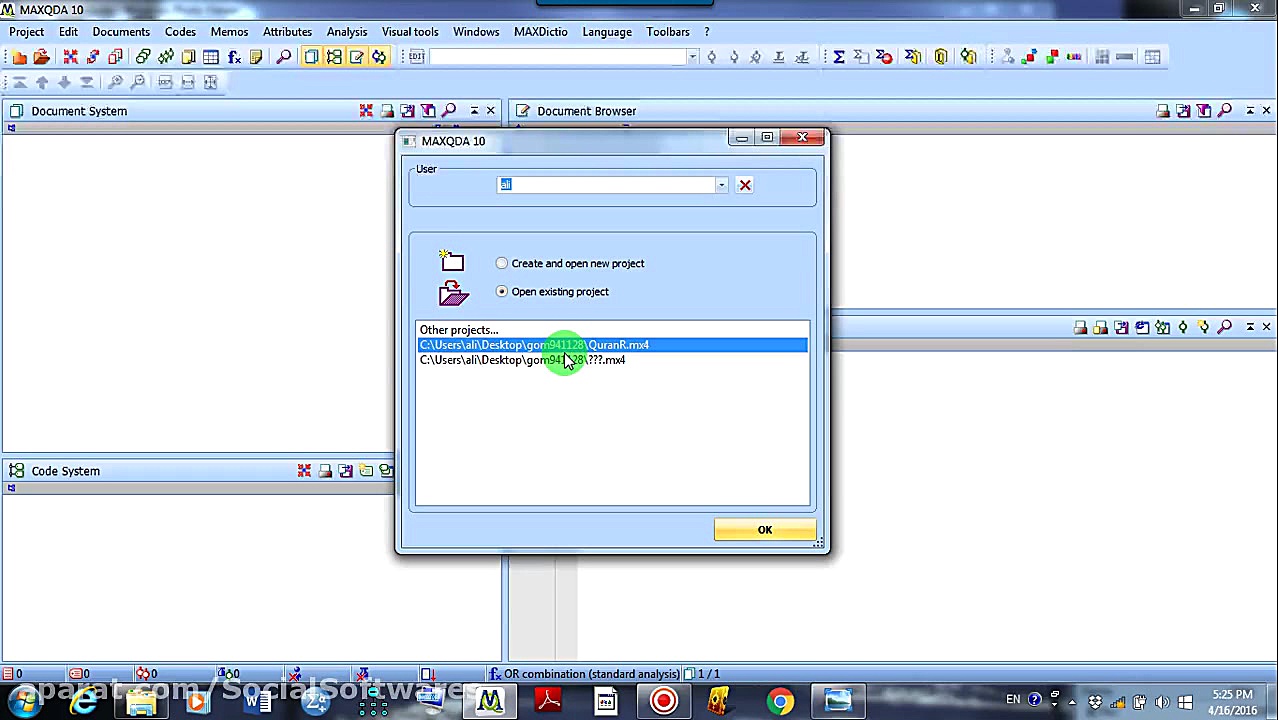Viewport: 1278px width, 720px height.
Task: Click the rainbow colored codeline toolbar icon
Action: pyautogui.click(x=1074, y=57)
